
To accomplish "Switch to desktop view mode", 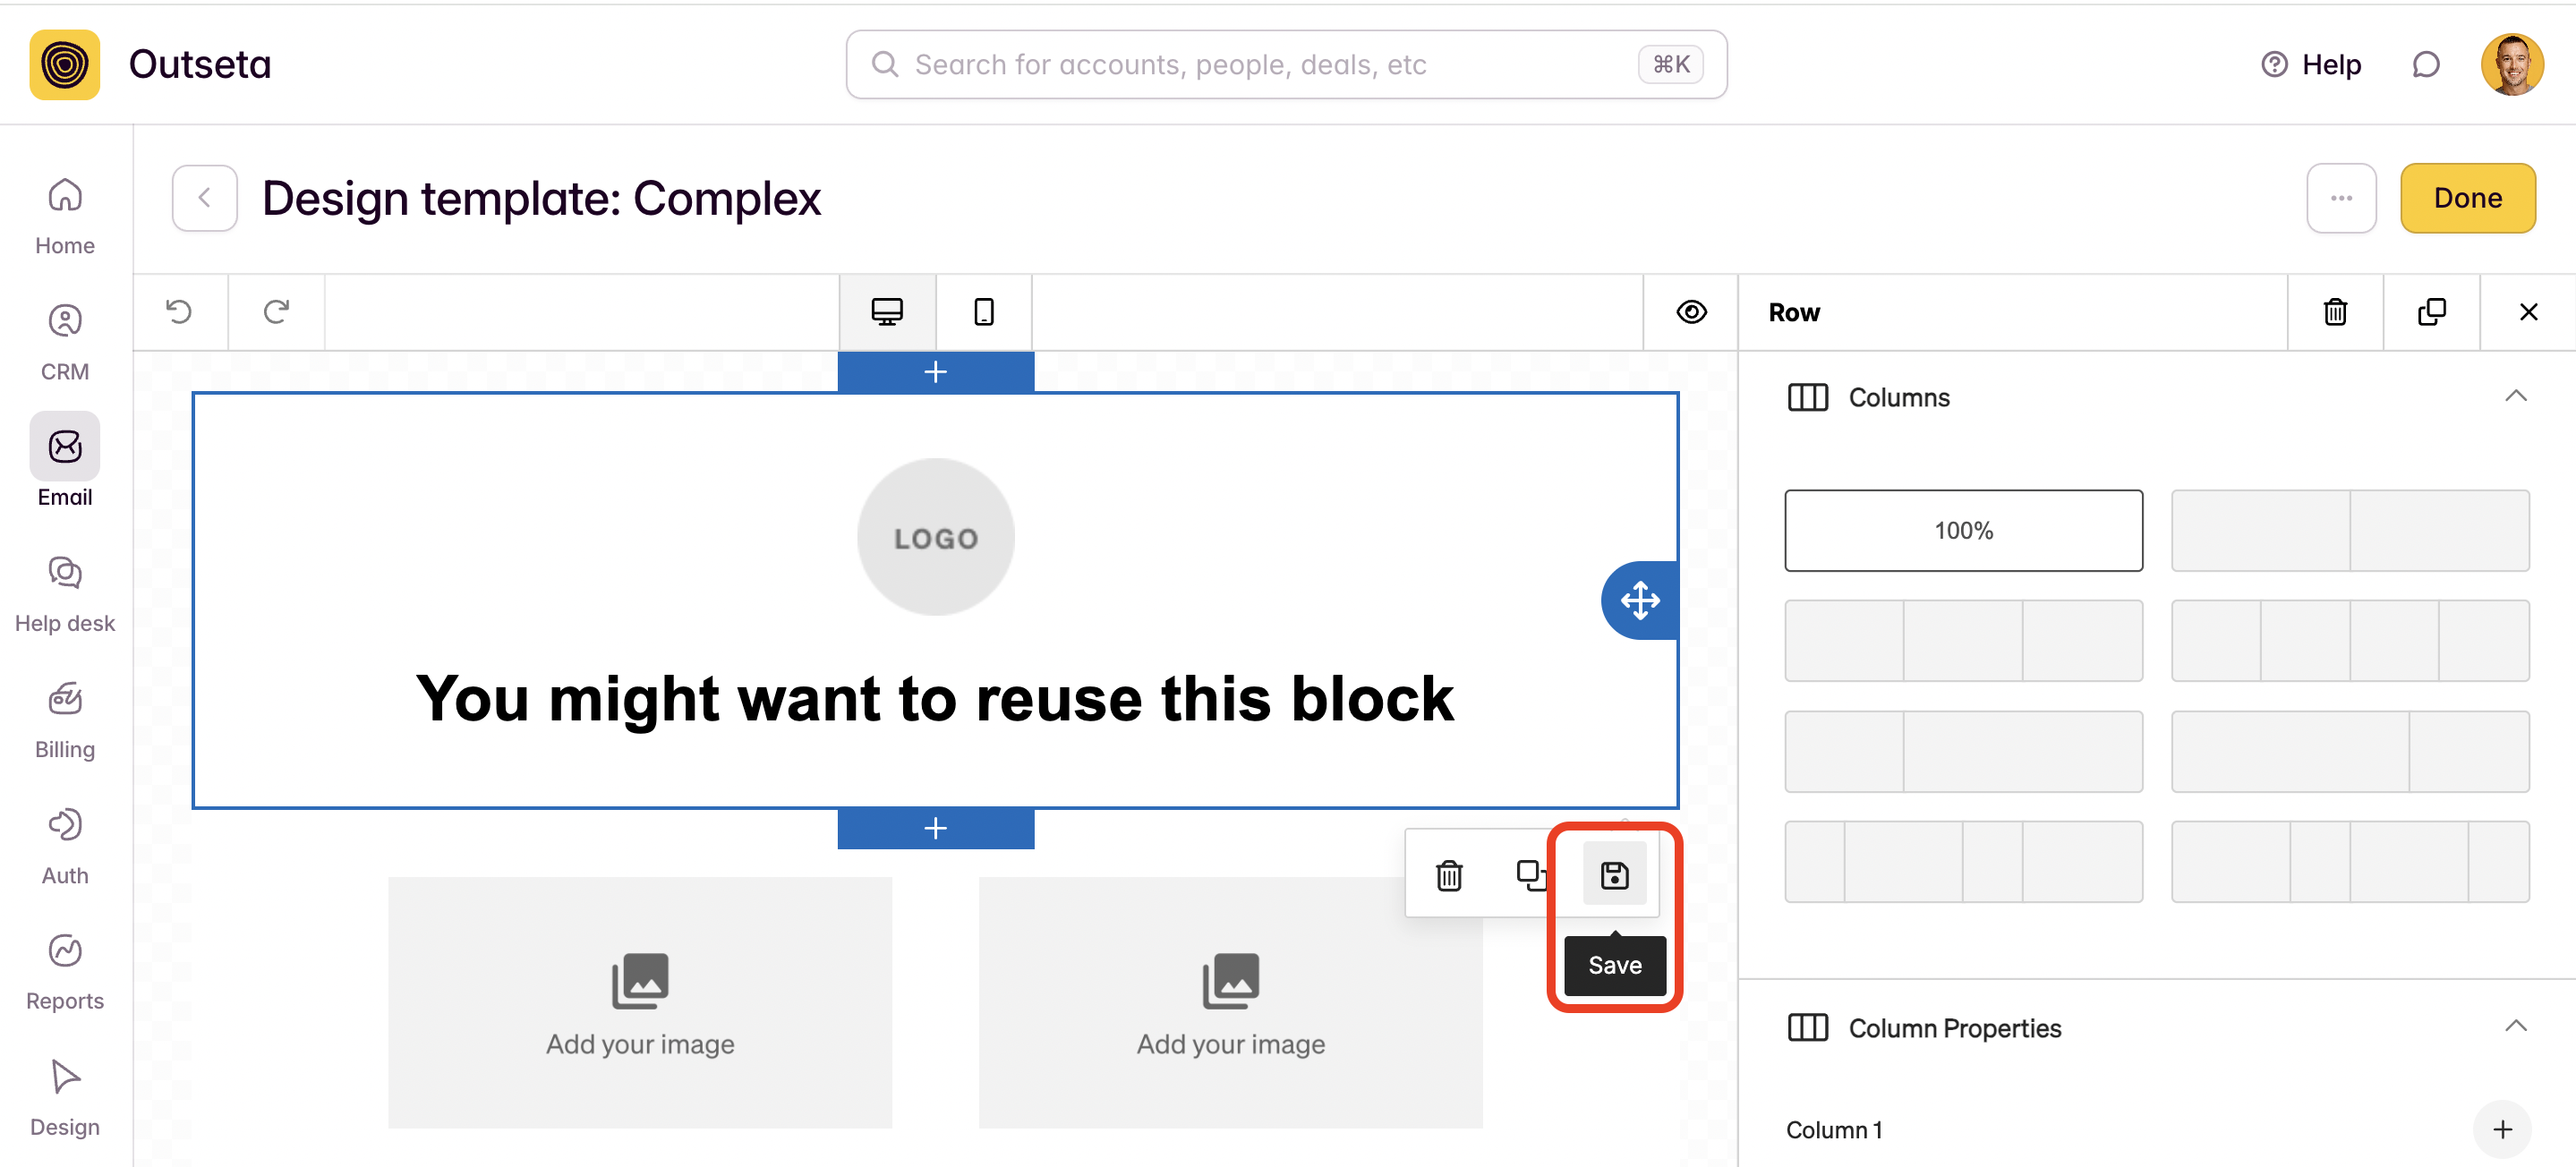I will coord(887,312).
